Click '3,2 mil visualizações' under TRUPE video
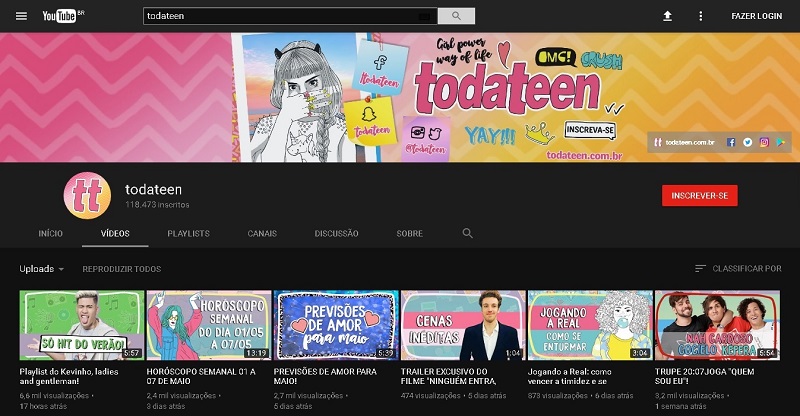Screen dimensions: 800x416 click(x=690, y=396)
